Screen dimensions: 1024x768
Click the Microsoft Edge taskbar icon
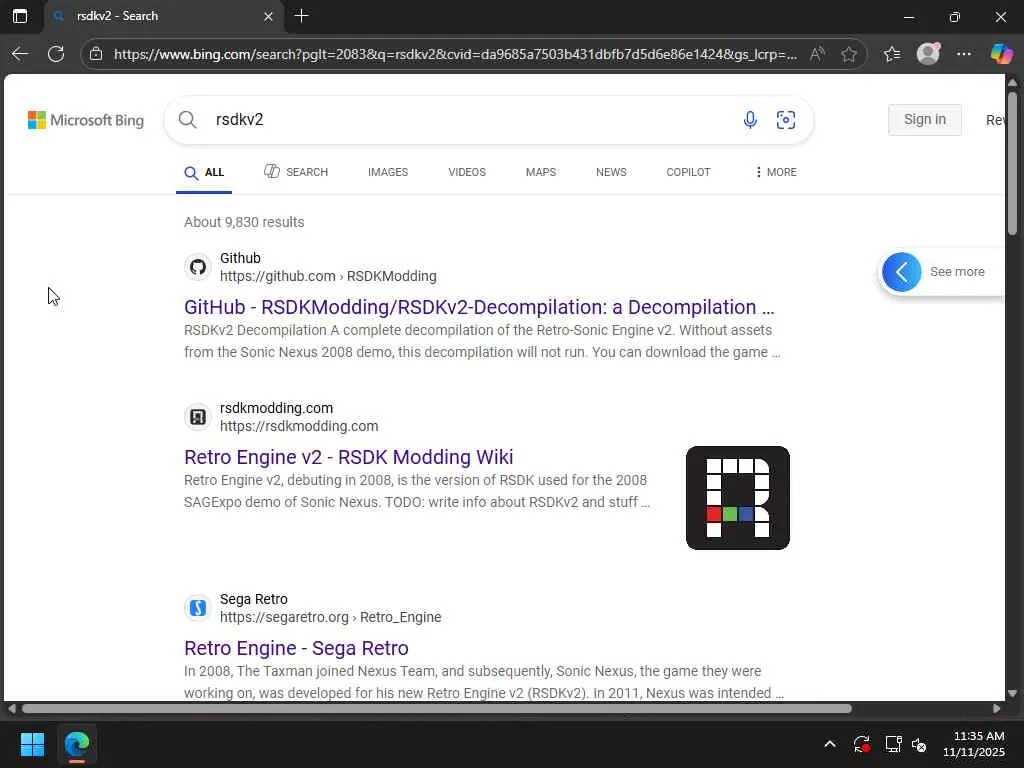point(76,744)
